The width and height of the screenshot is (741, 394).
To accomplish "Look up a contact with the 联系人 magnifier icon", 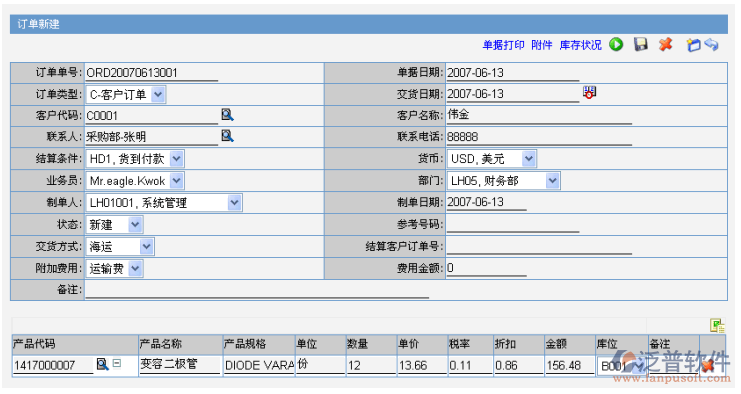I will (x=227, y=136).
